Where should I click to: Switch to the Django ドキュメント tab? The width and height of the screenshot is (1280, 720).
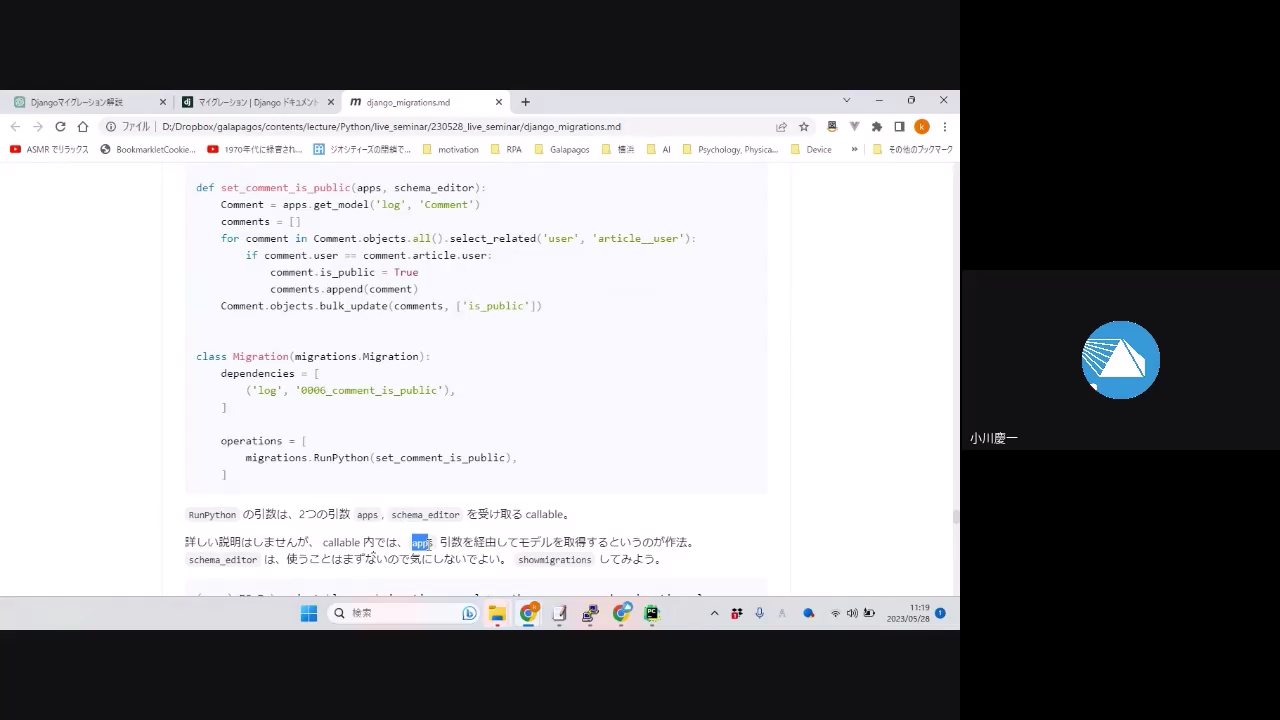pos(257,102)
